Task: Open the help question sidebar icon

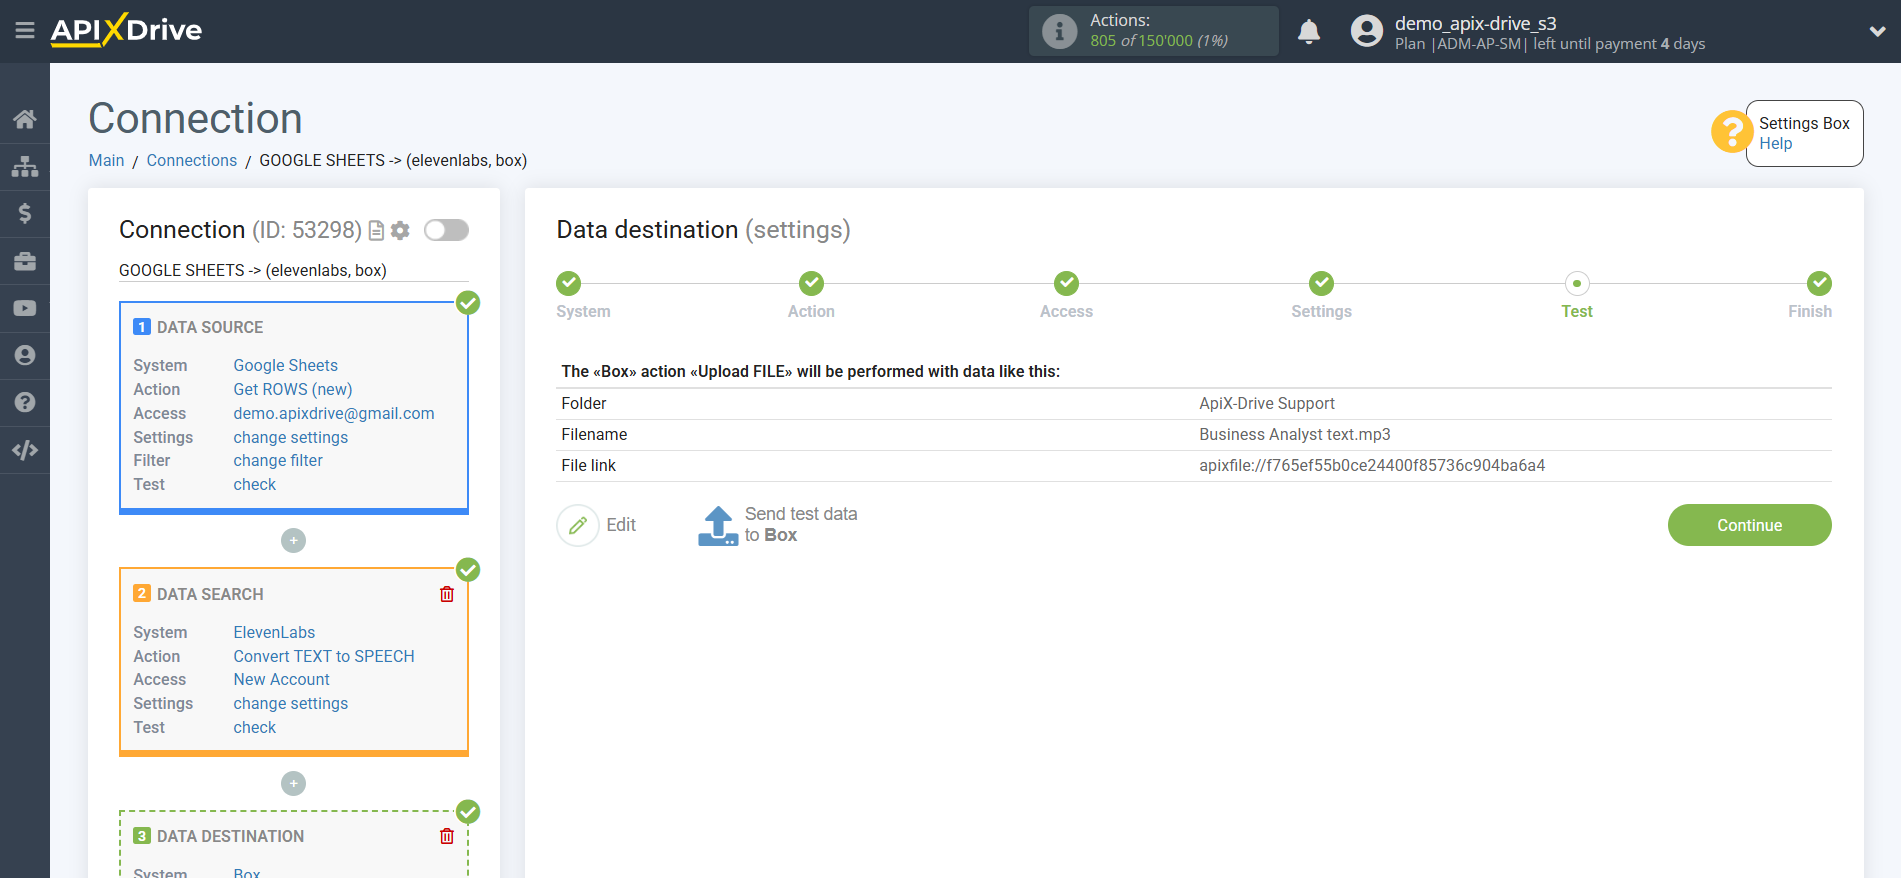Action: tap(25, 402)
